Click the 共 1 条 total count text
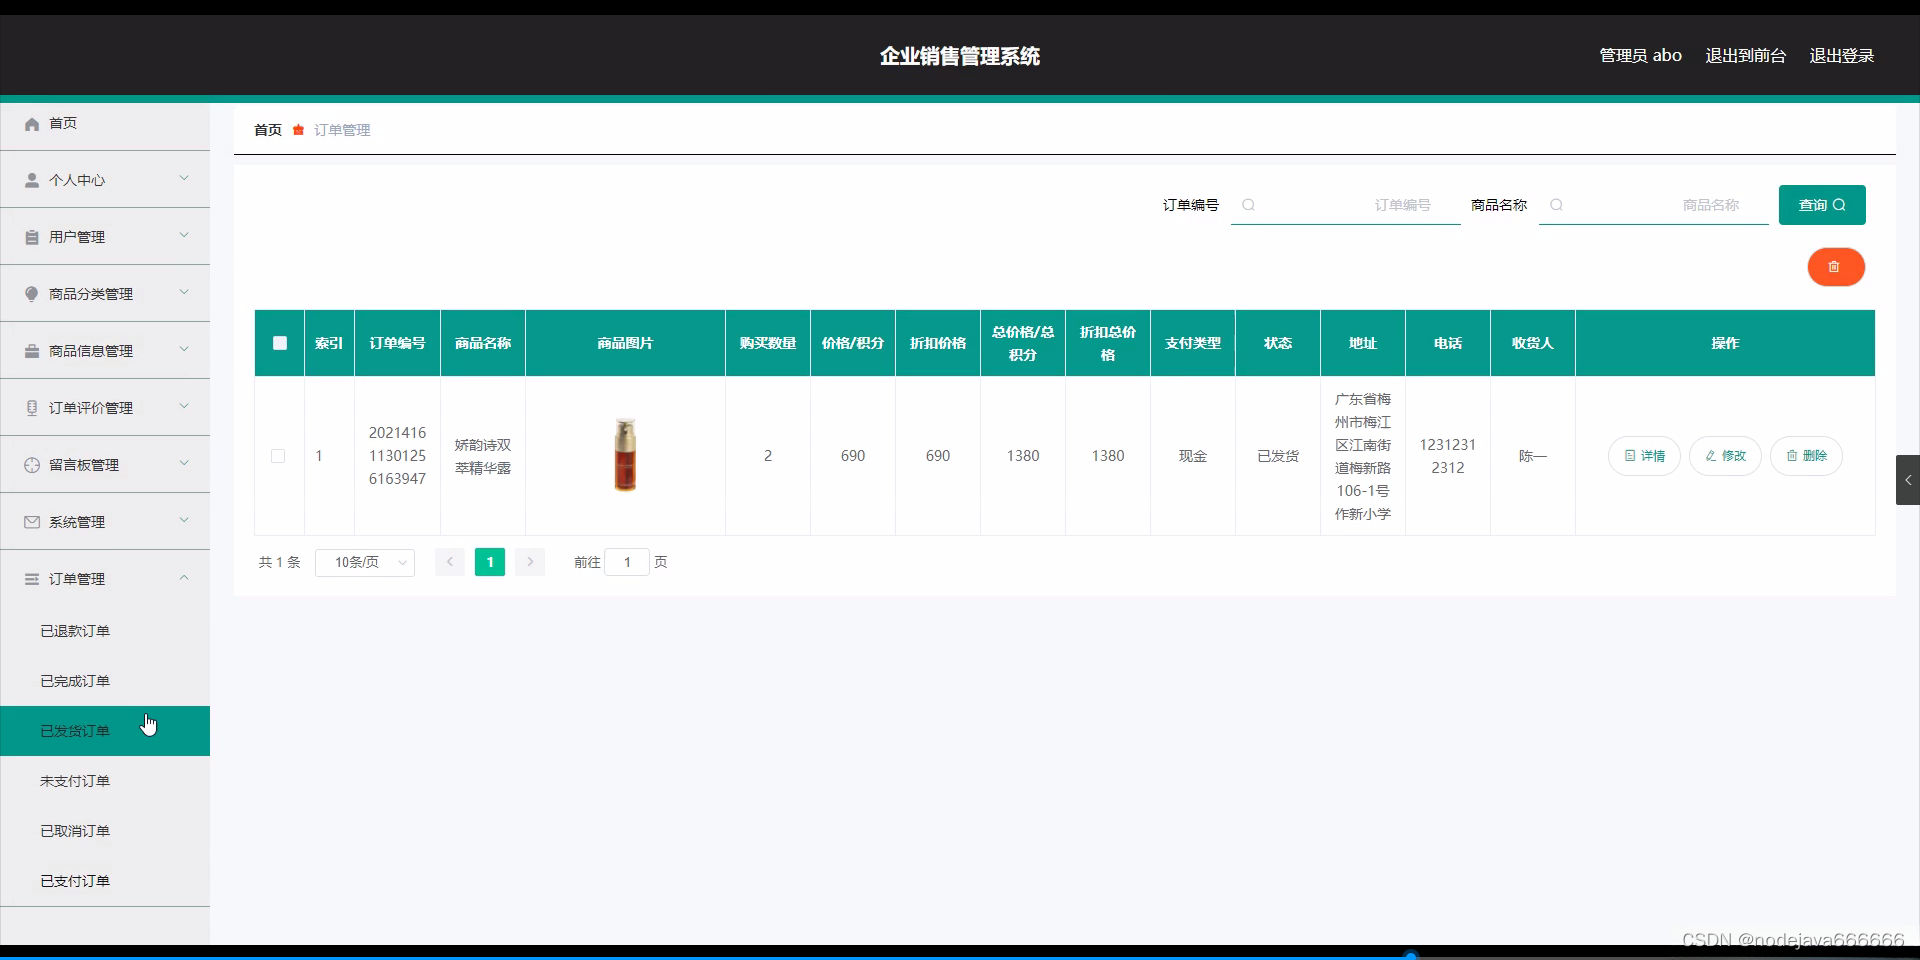The image size is (1920, 960). [280, 562]
